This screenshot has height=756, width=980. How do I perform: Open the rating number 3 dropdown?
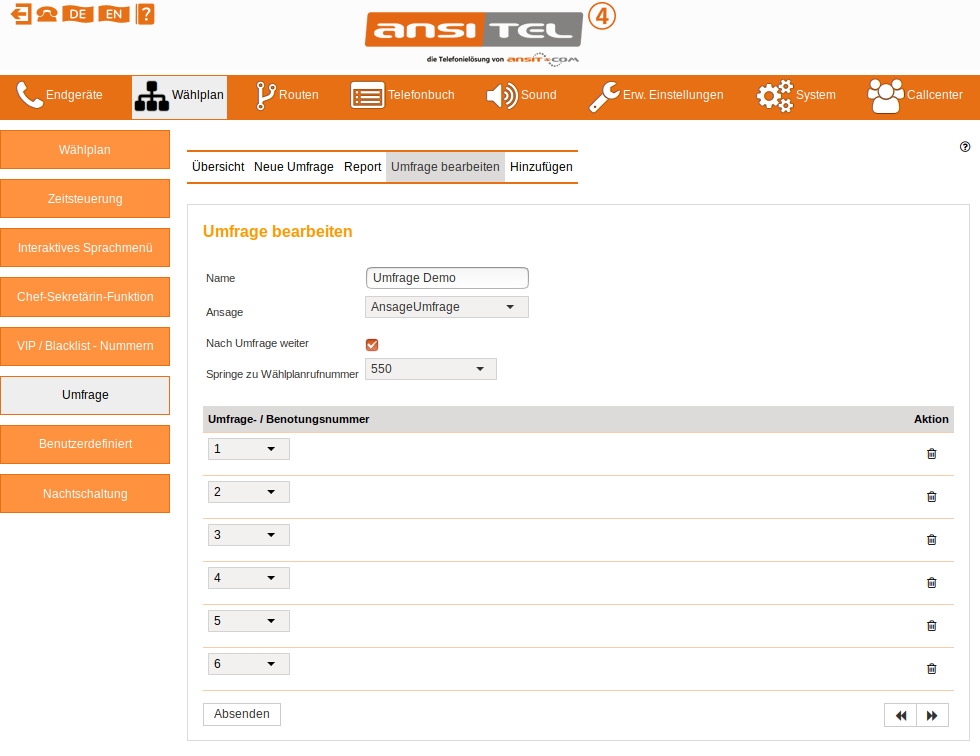248,535
